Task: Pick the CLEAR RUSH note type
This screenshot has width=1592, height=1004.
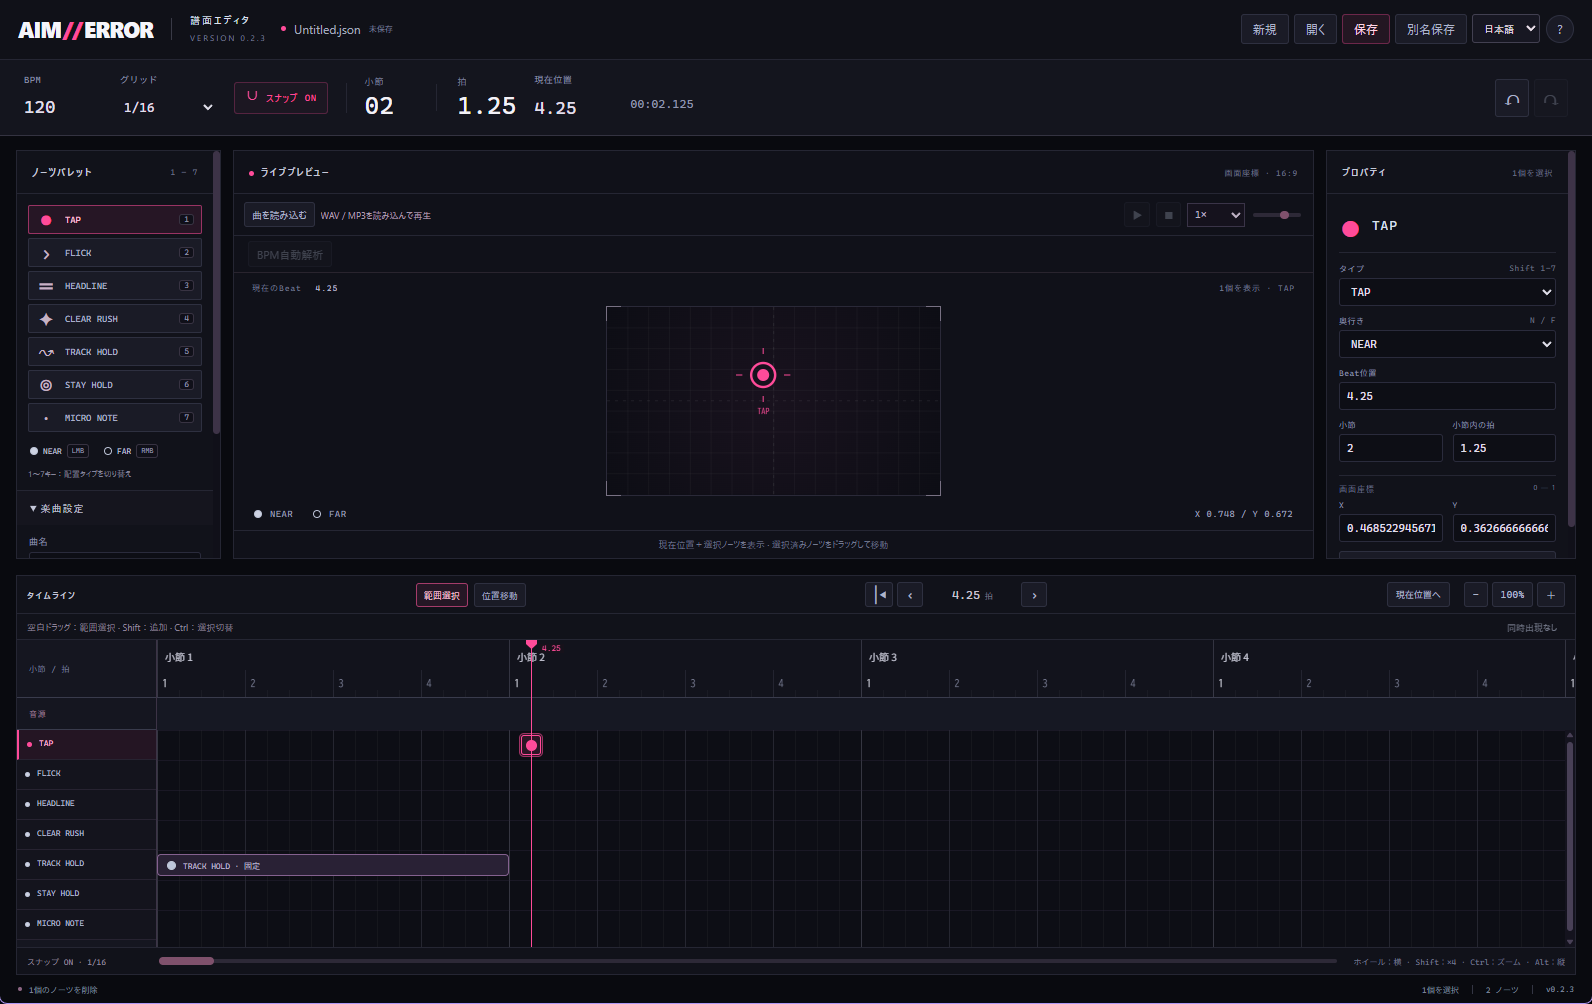Action: (x=115, y=319)
